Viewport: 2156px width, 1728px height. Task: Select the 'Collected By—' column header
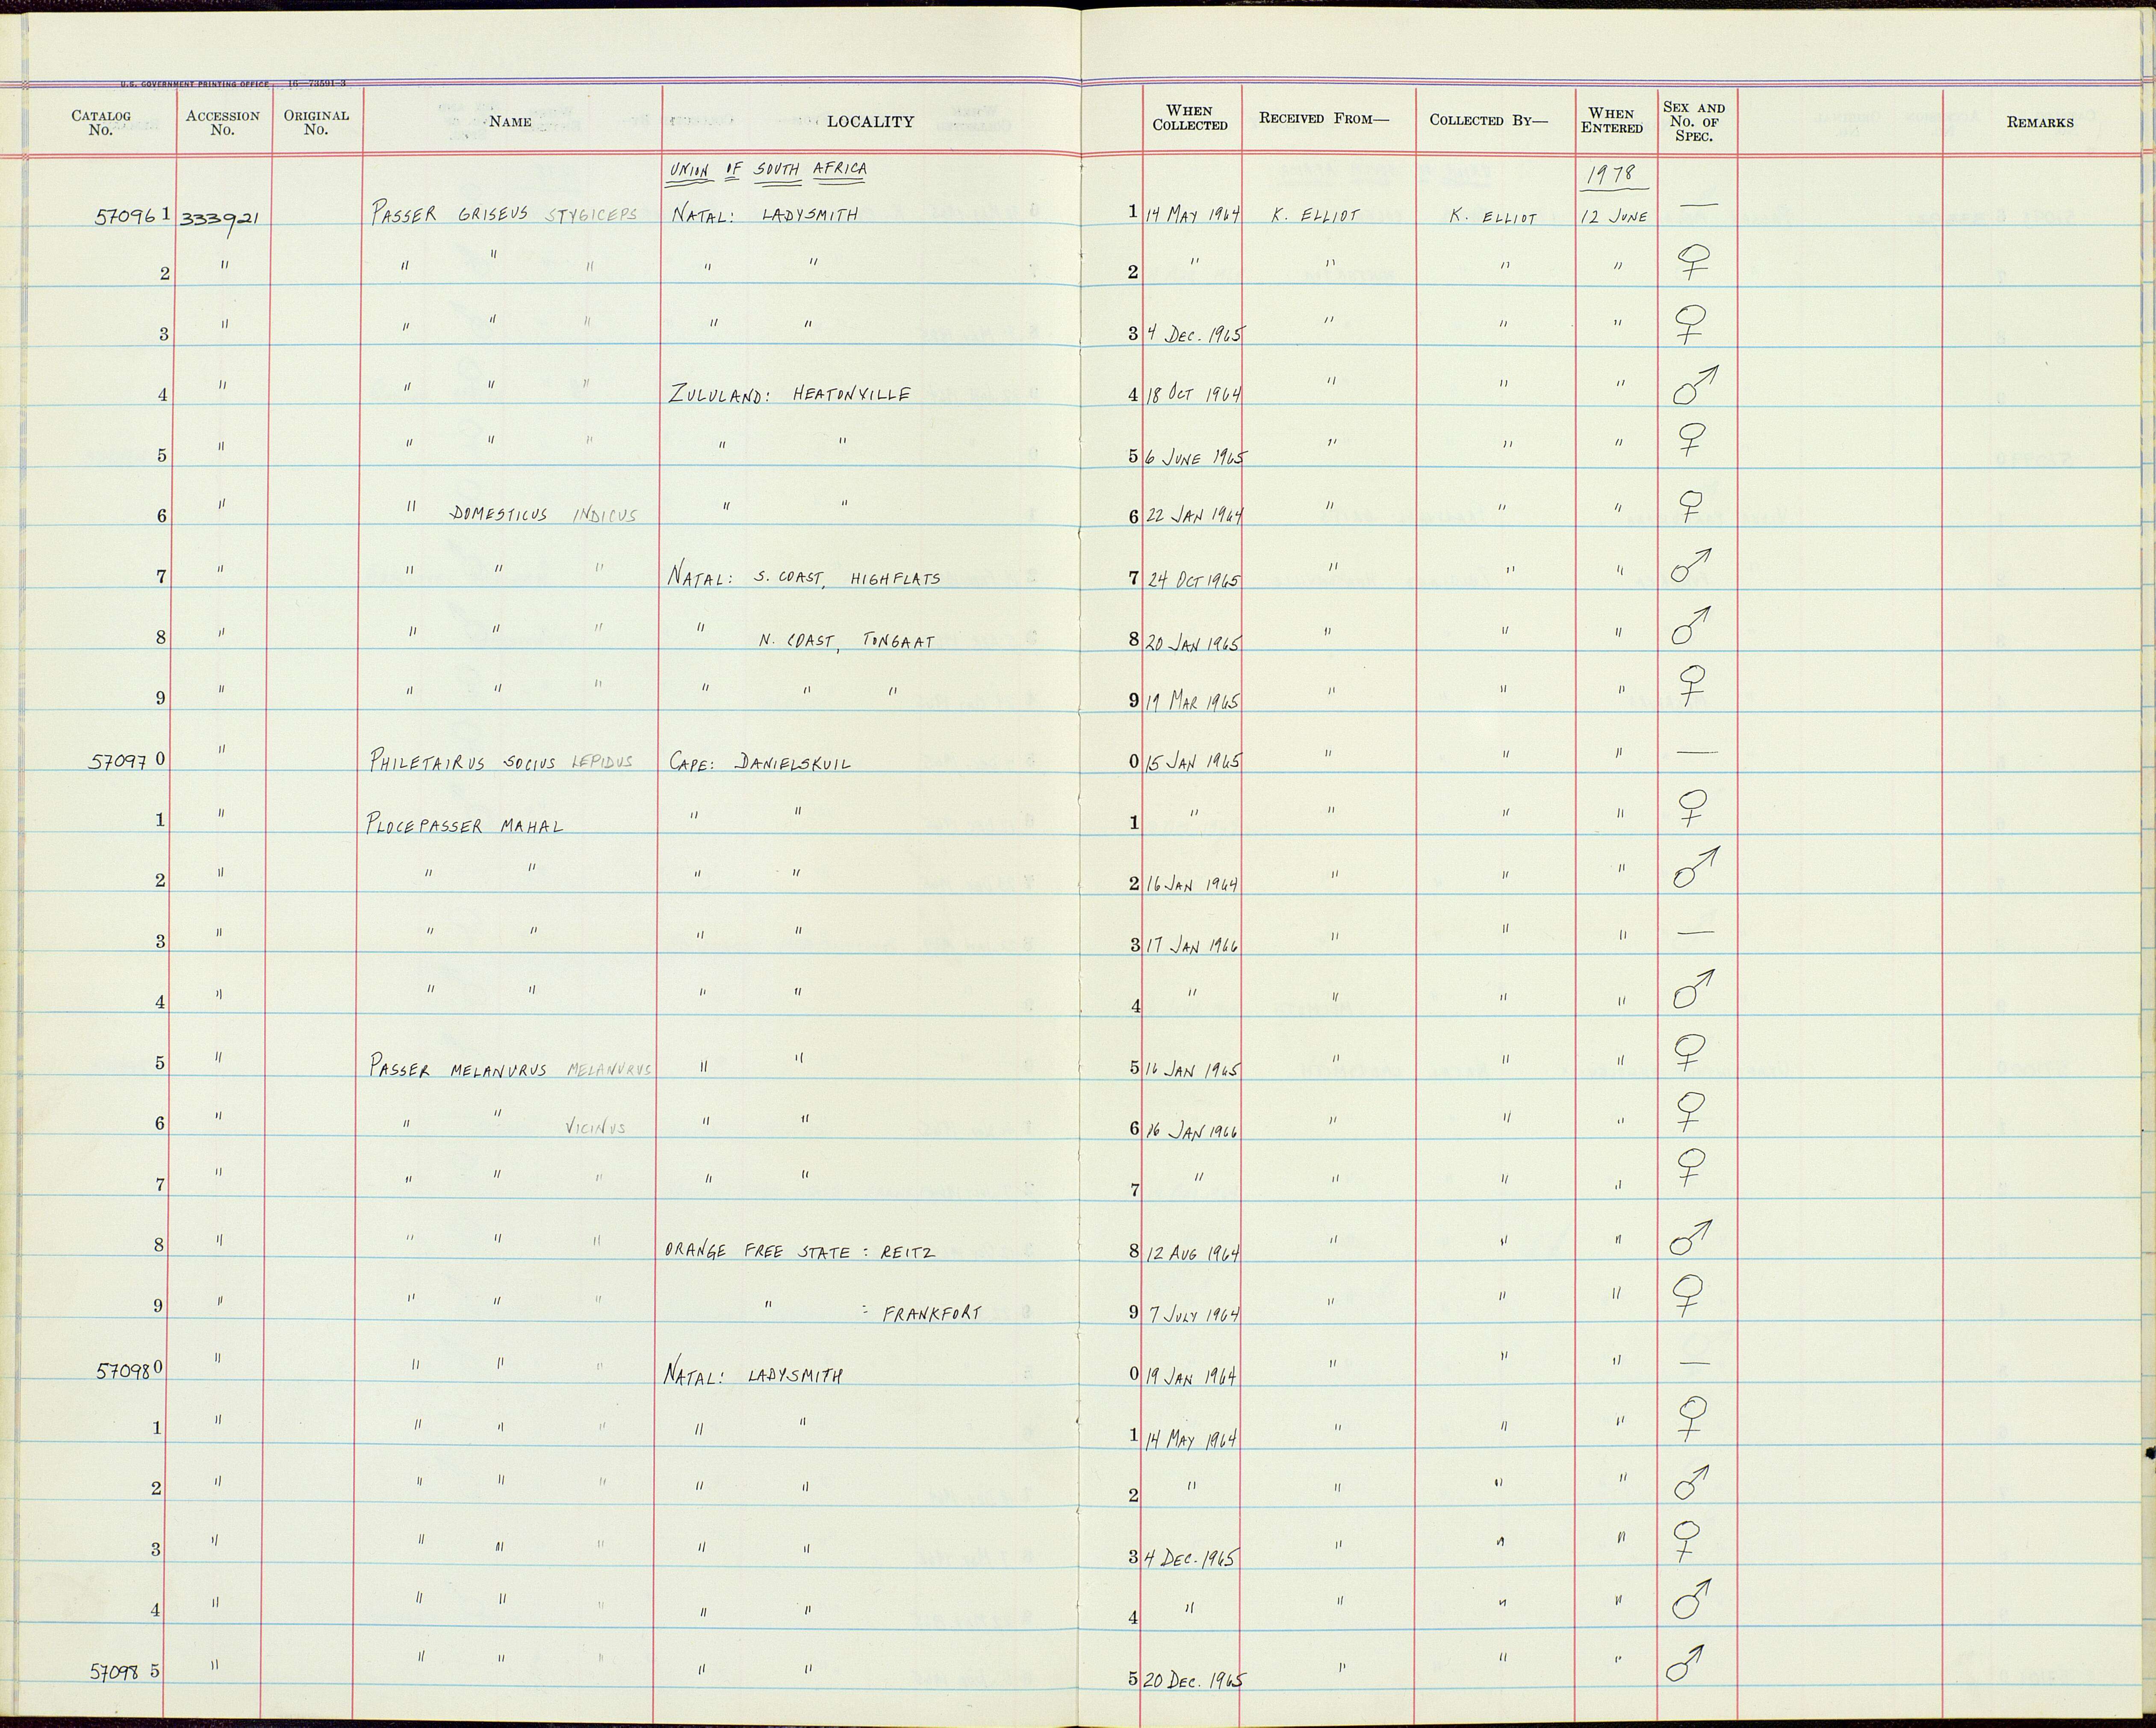coord(1488,120)
